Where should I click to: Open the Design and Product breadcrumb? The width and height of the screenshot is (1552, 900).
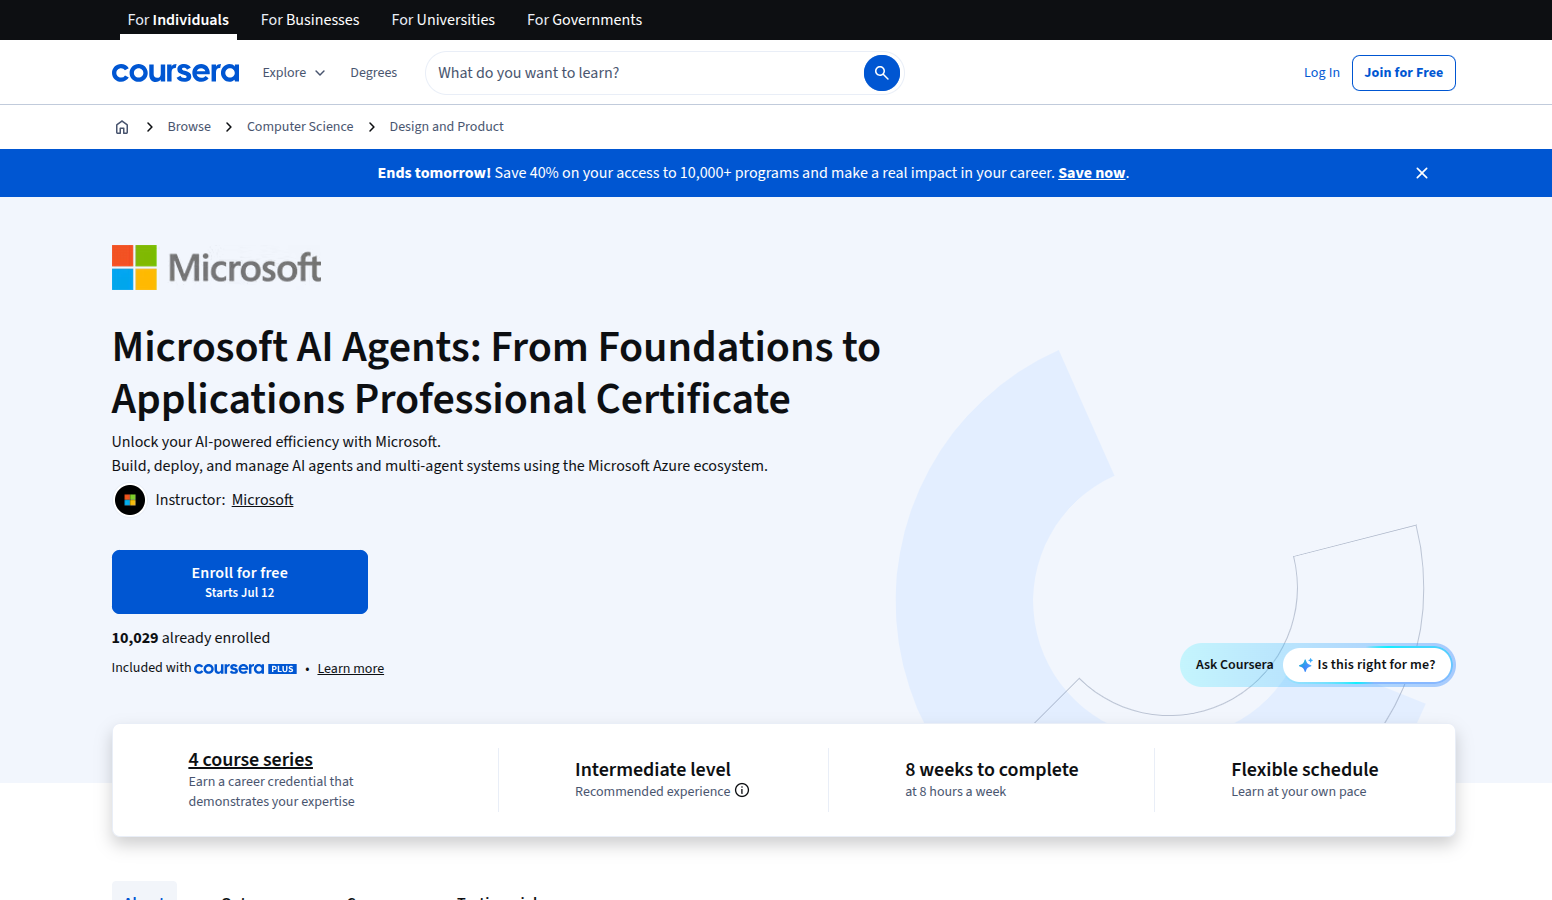(x=447, y=127)
